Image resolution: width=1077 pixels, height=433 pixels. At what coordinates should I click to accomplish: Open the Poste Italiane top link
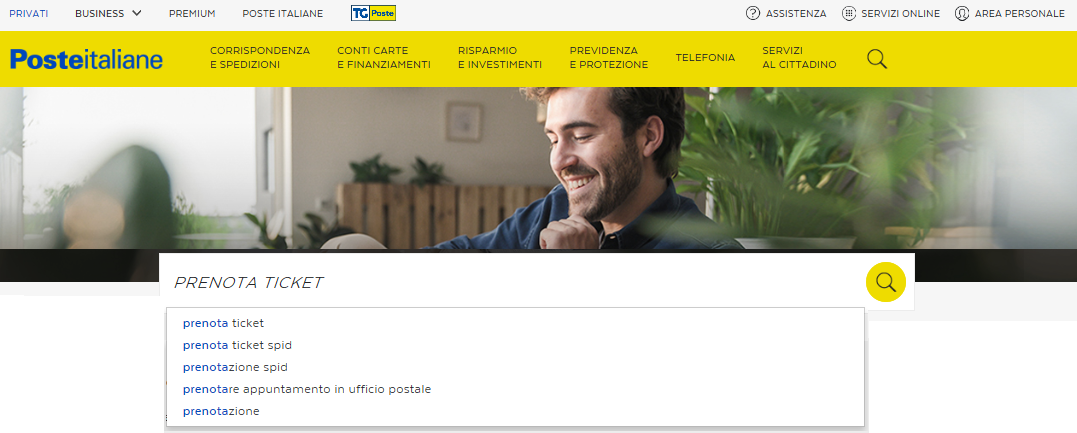[282, 13]
